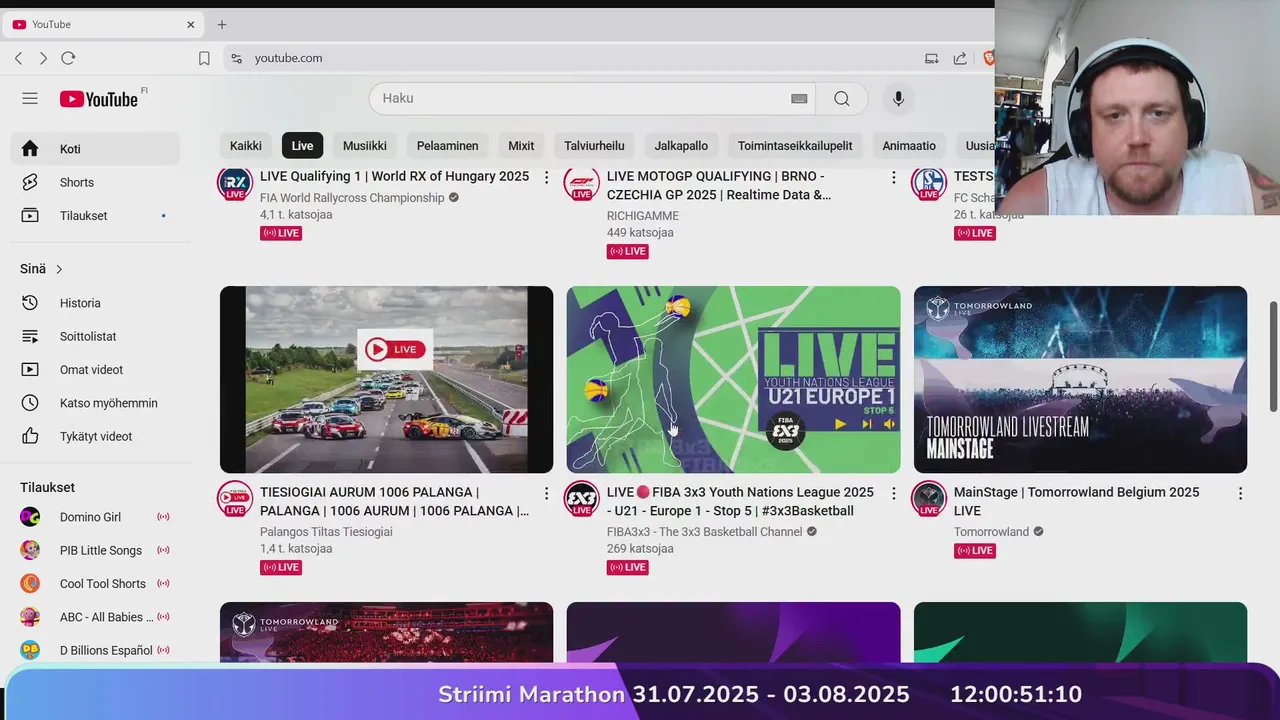Open more options for MainStage Tomorrowland video
1280x720 pixels.
click(x=1240, y=493)
